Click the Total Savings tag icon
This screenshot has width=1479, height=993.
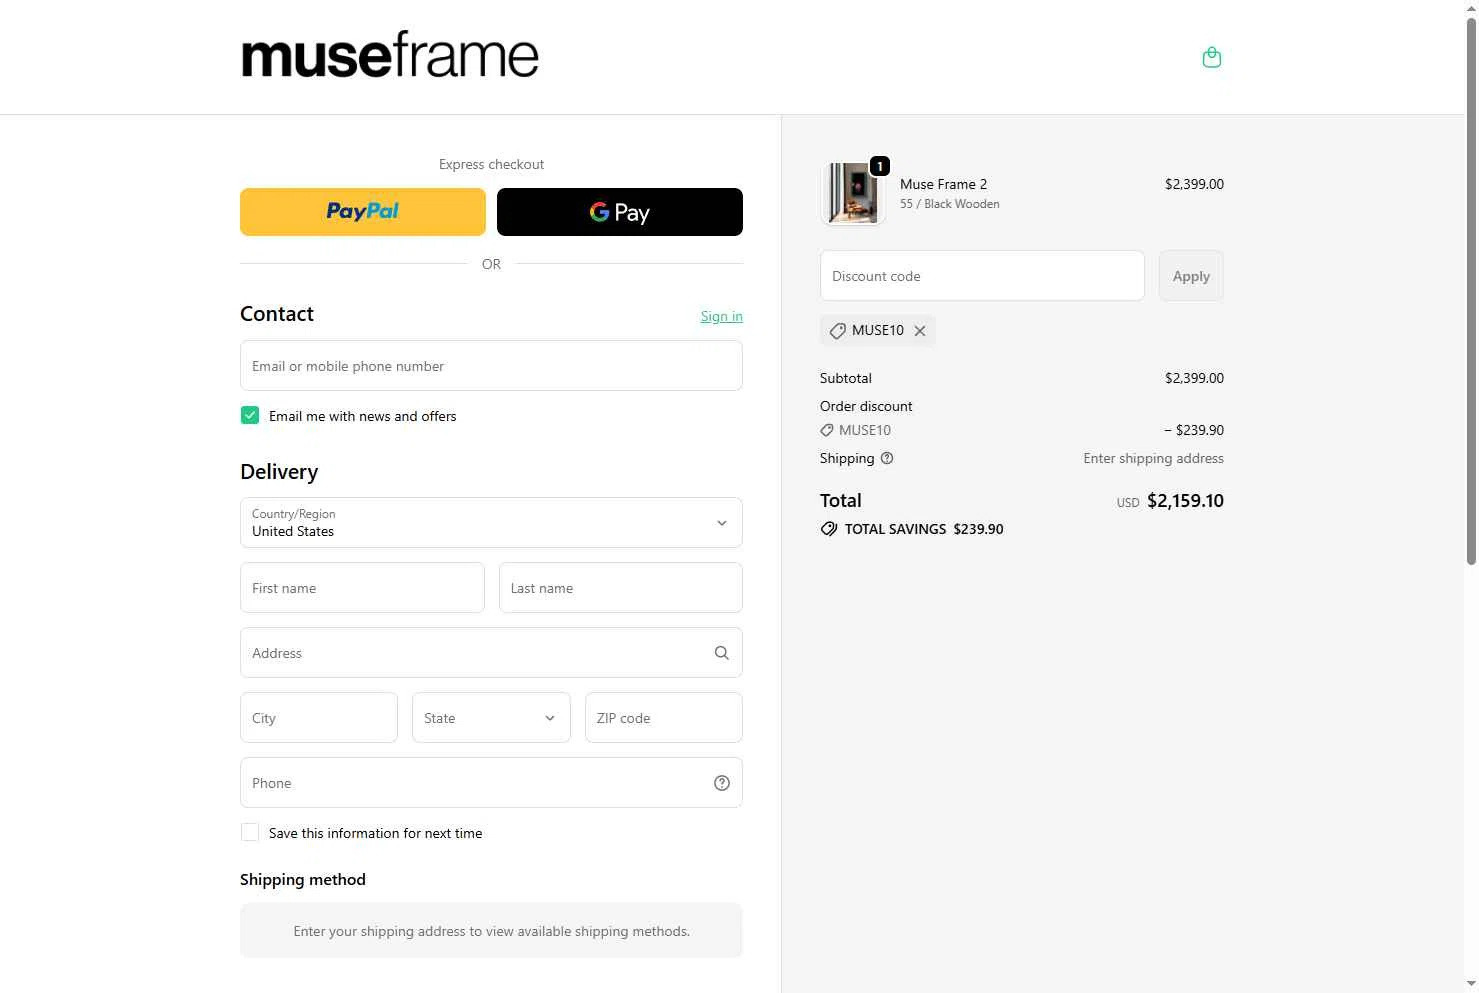click(829, 529)
